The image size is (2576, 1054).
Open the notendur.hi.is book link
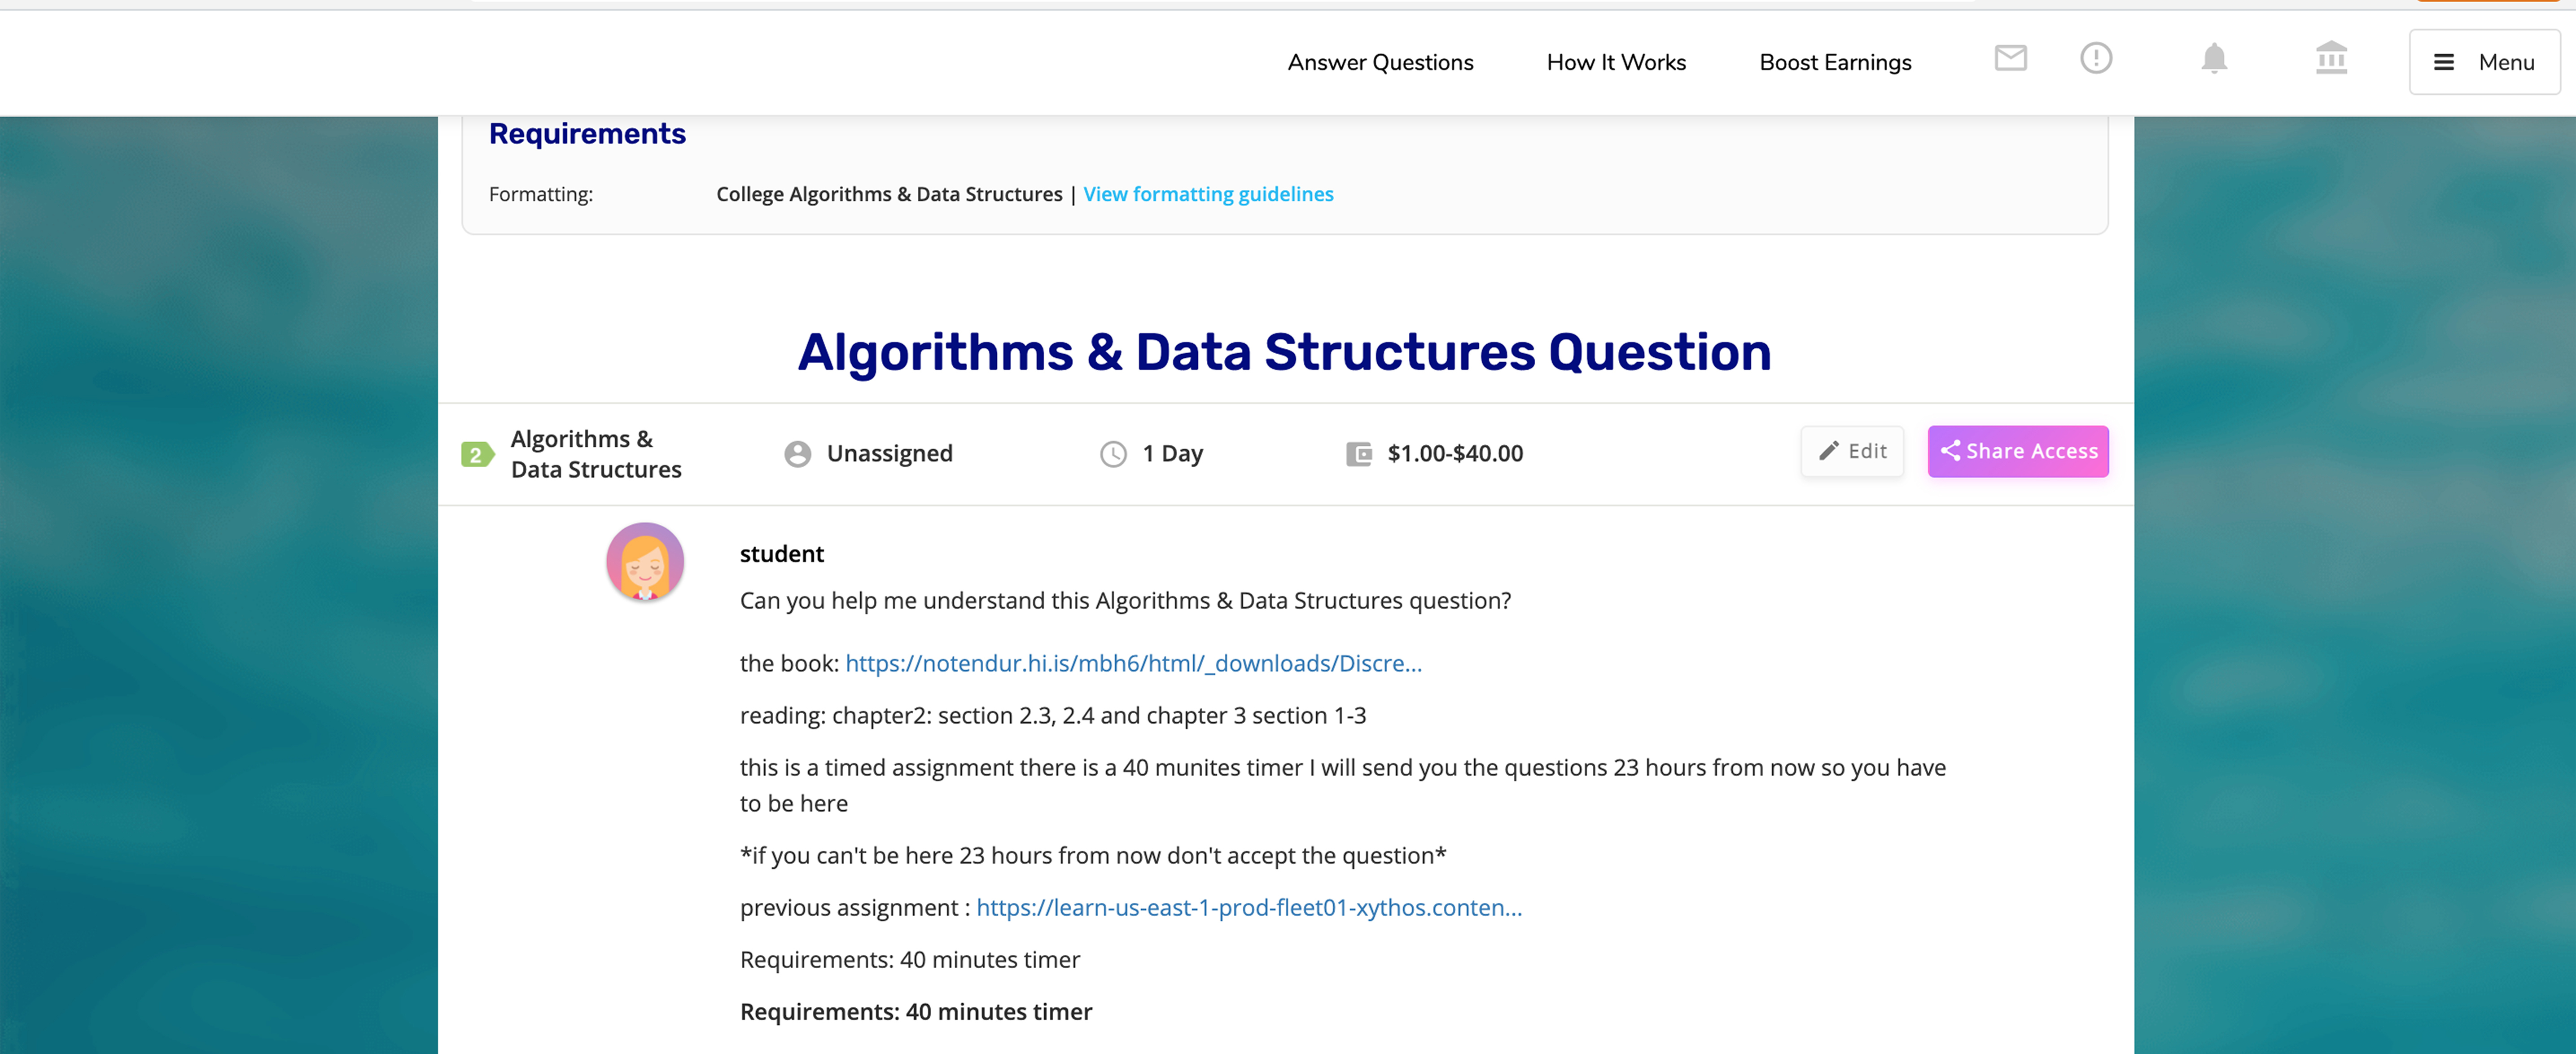click(x=1133, y=664)
